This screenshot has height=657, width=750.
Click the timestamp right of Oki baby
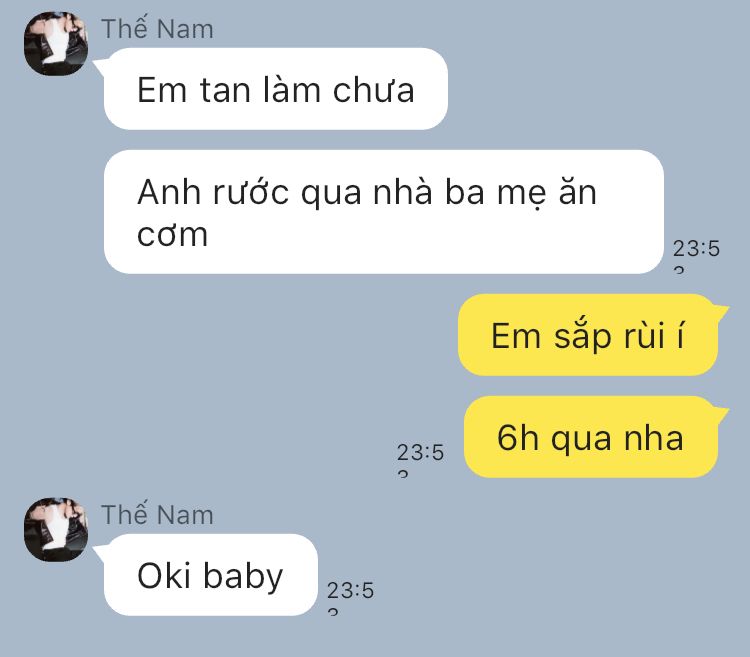(x=350, y=597)
